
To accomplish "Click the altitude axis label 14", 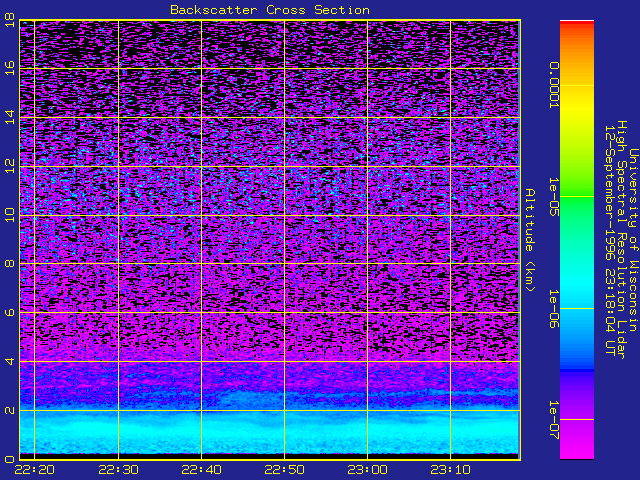I will 10,116.
